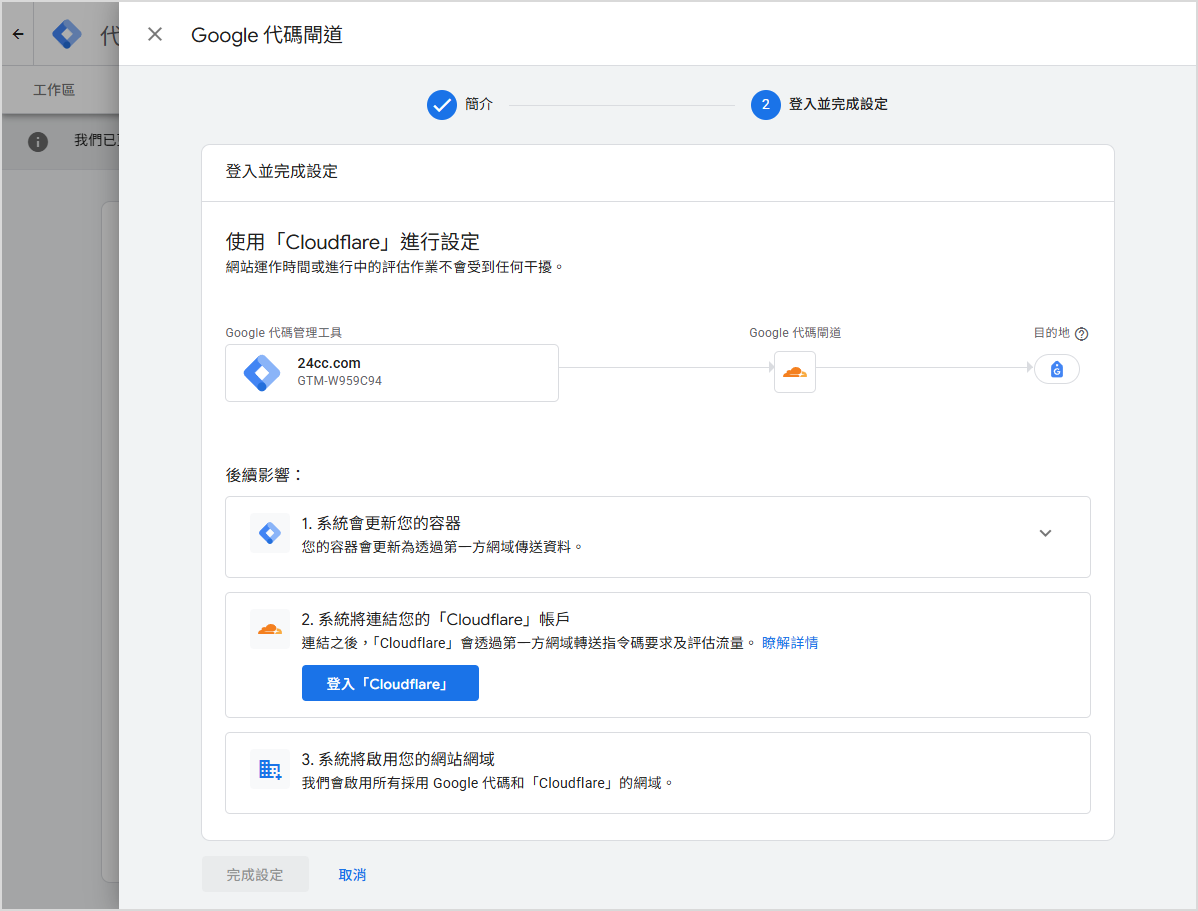Open the 瞭解詳情 link
Screen dimensions: 1198x911
click(790, 644)
